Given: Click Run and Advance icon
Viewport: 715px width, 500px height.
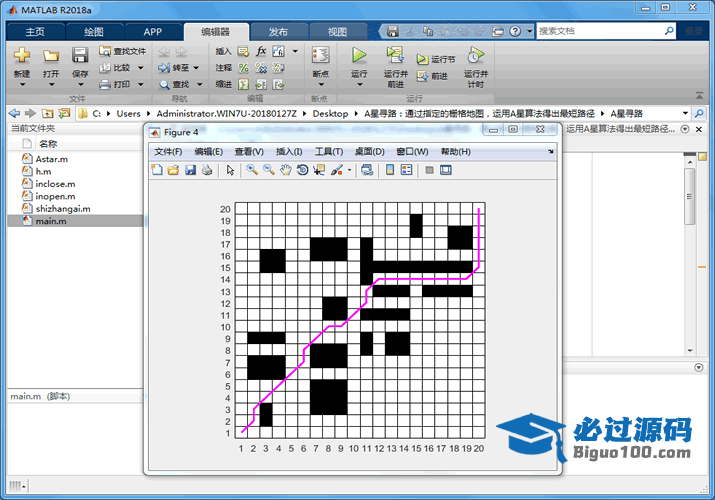Looking at the screenshot, I should [x=395, y=55].
